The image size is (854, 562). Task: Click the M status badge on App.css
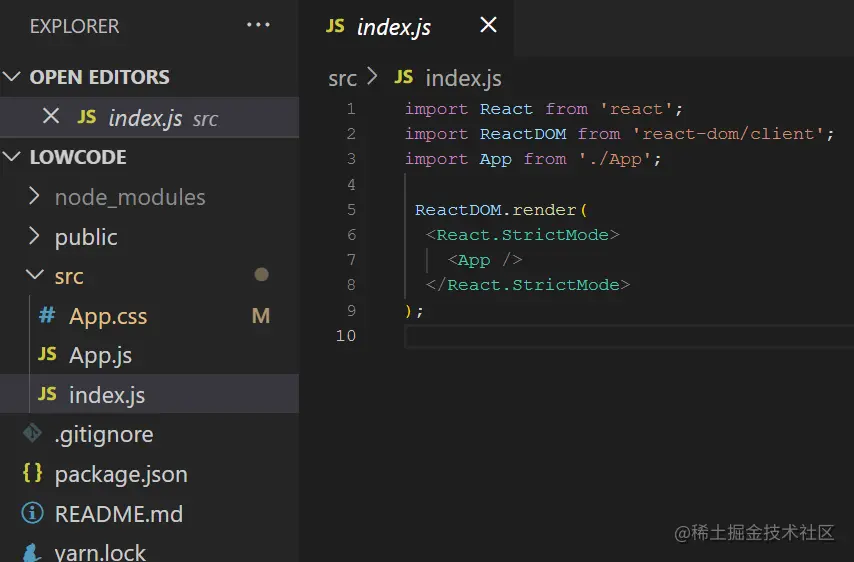point(261,316)
